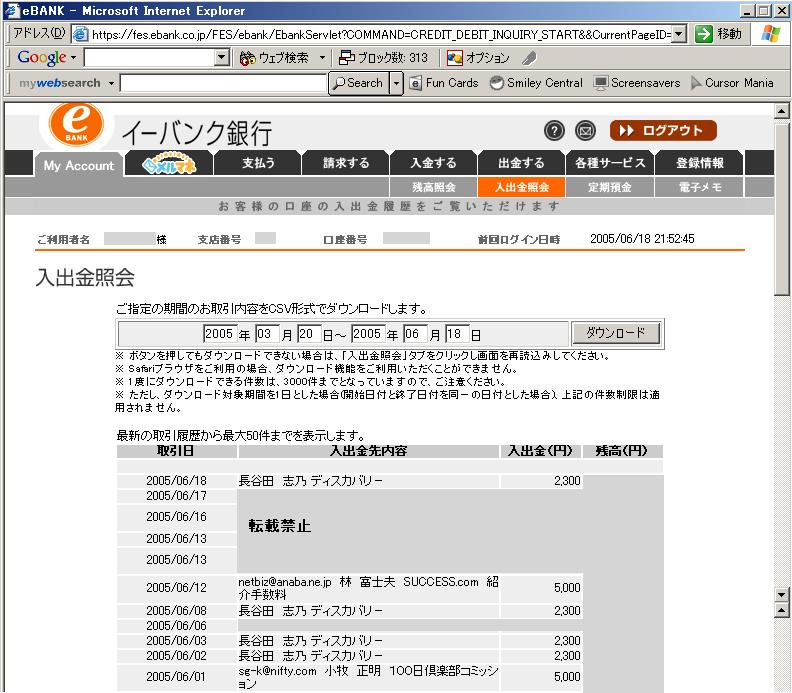Open Smiley Central from toolbar
Screen dimensions: 792x693
point(536,83)
